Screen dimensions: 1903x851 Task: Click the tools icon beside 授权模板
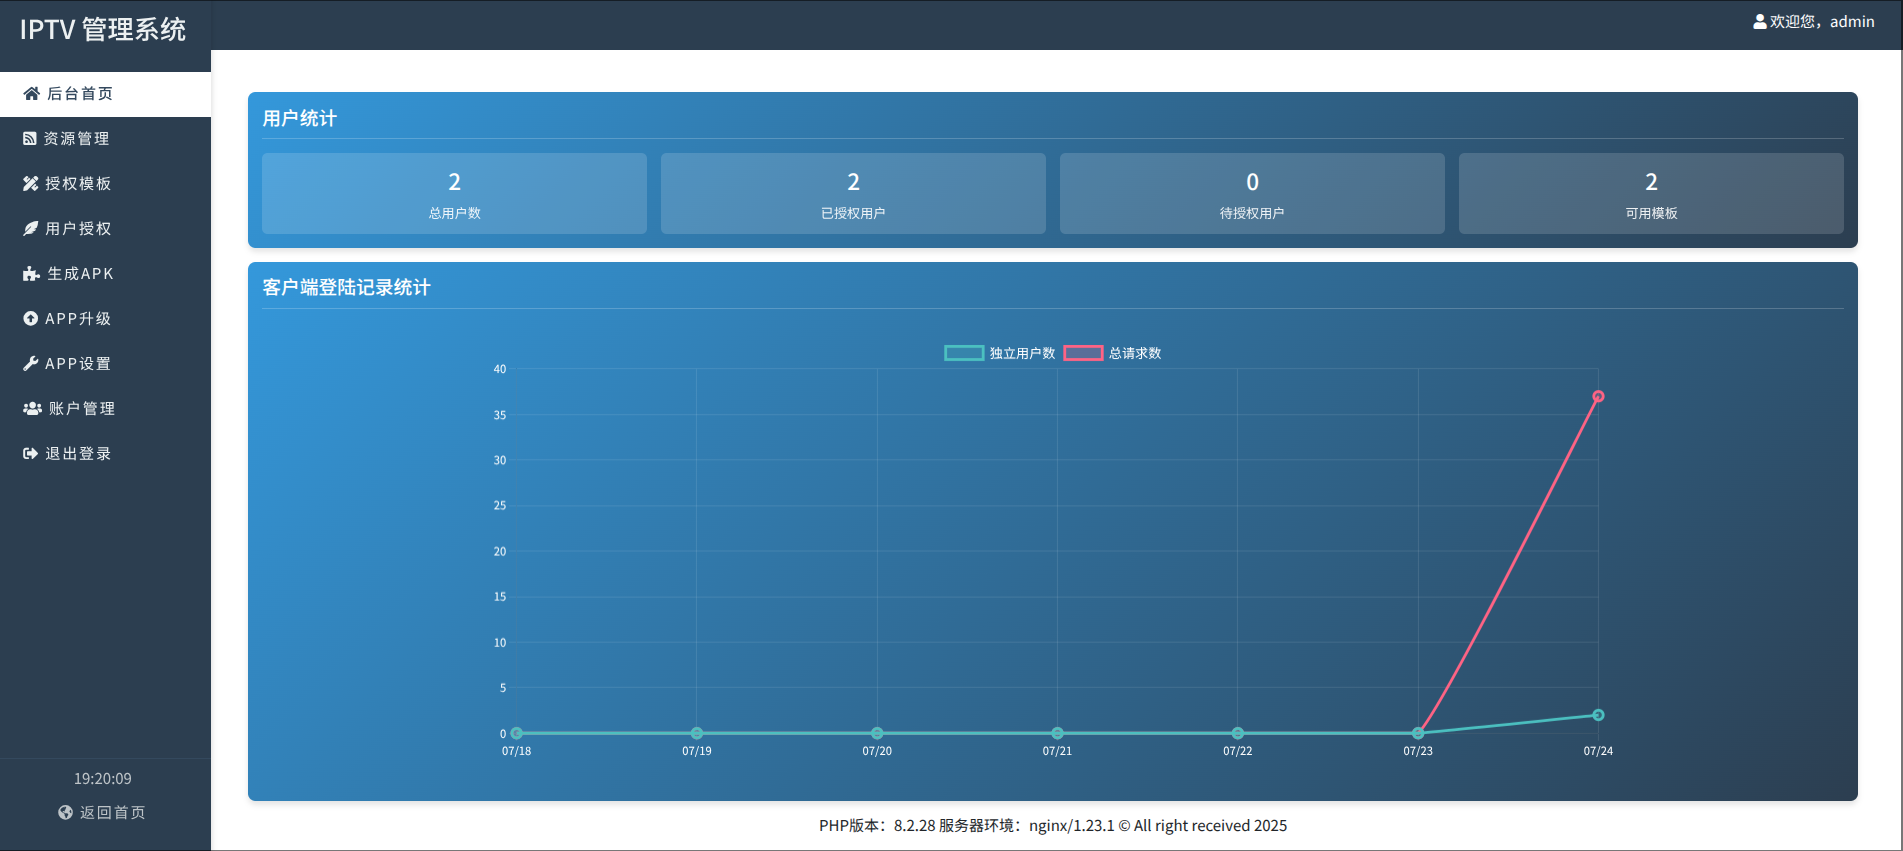pos(31,184)
